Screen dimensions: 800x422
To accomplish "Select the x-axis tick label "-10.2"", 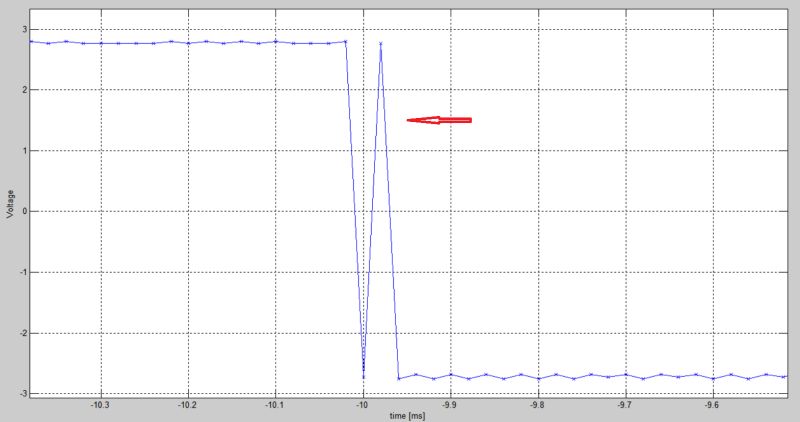I will pos(187,405).
